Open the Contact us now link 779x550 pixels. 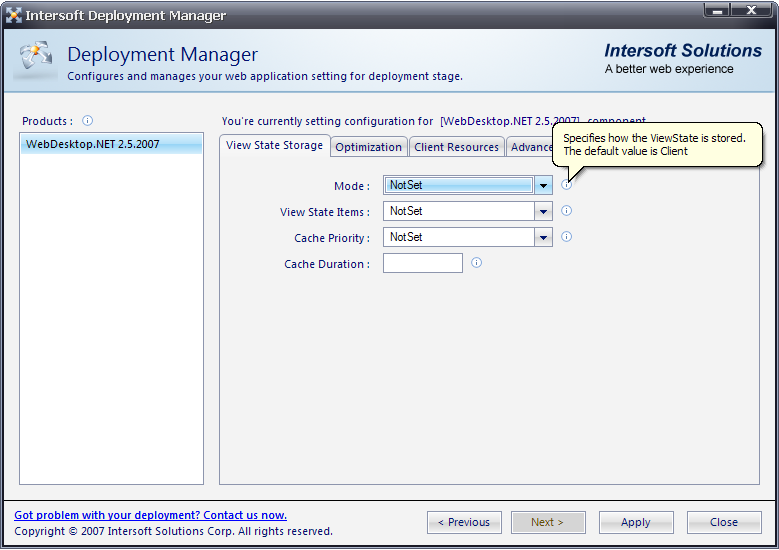(150, 515)
